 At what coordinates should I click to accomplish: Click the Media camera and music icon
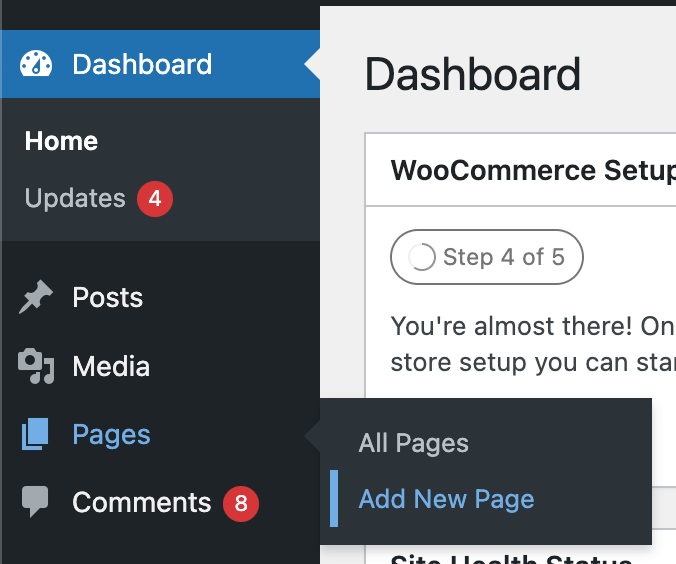pos(36,367)
